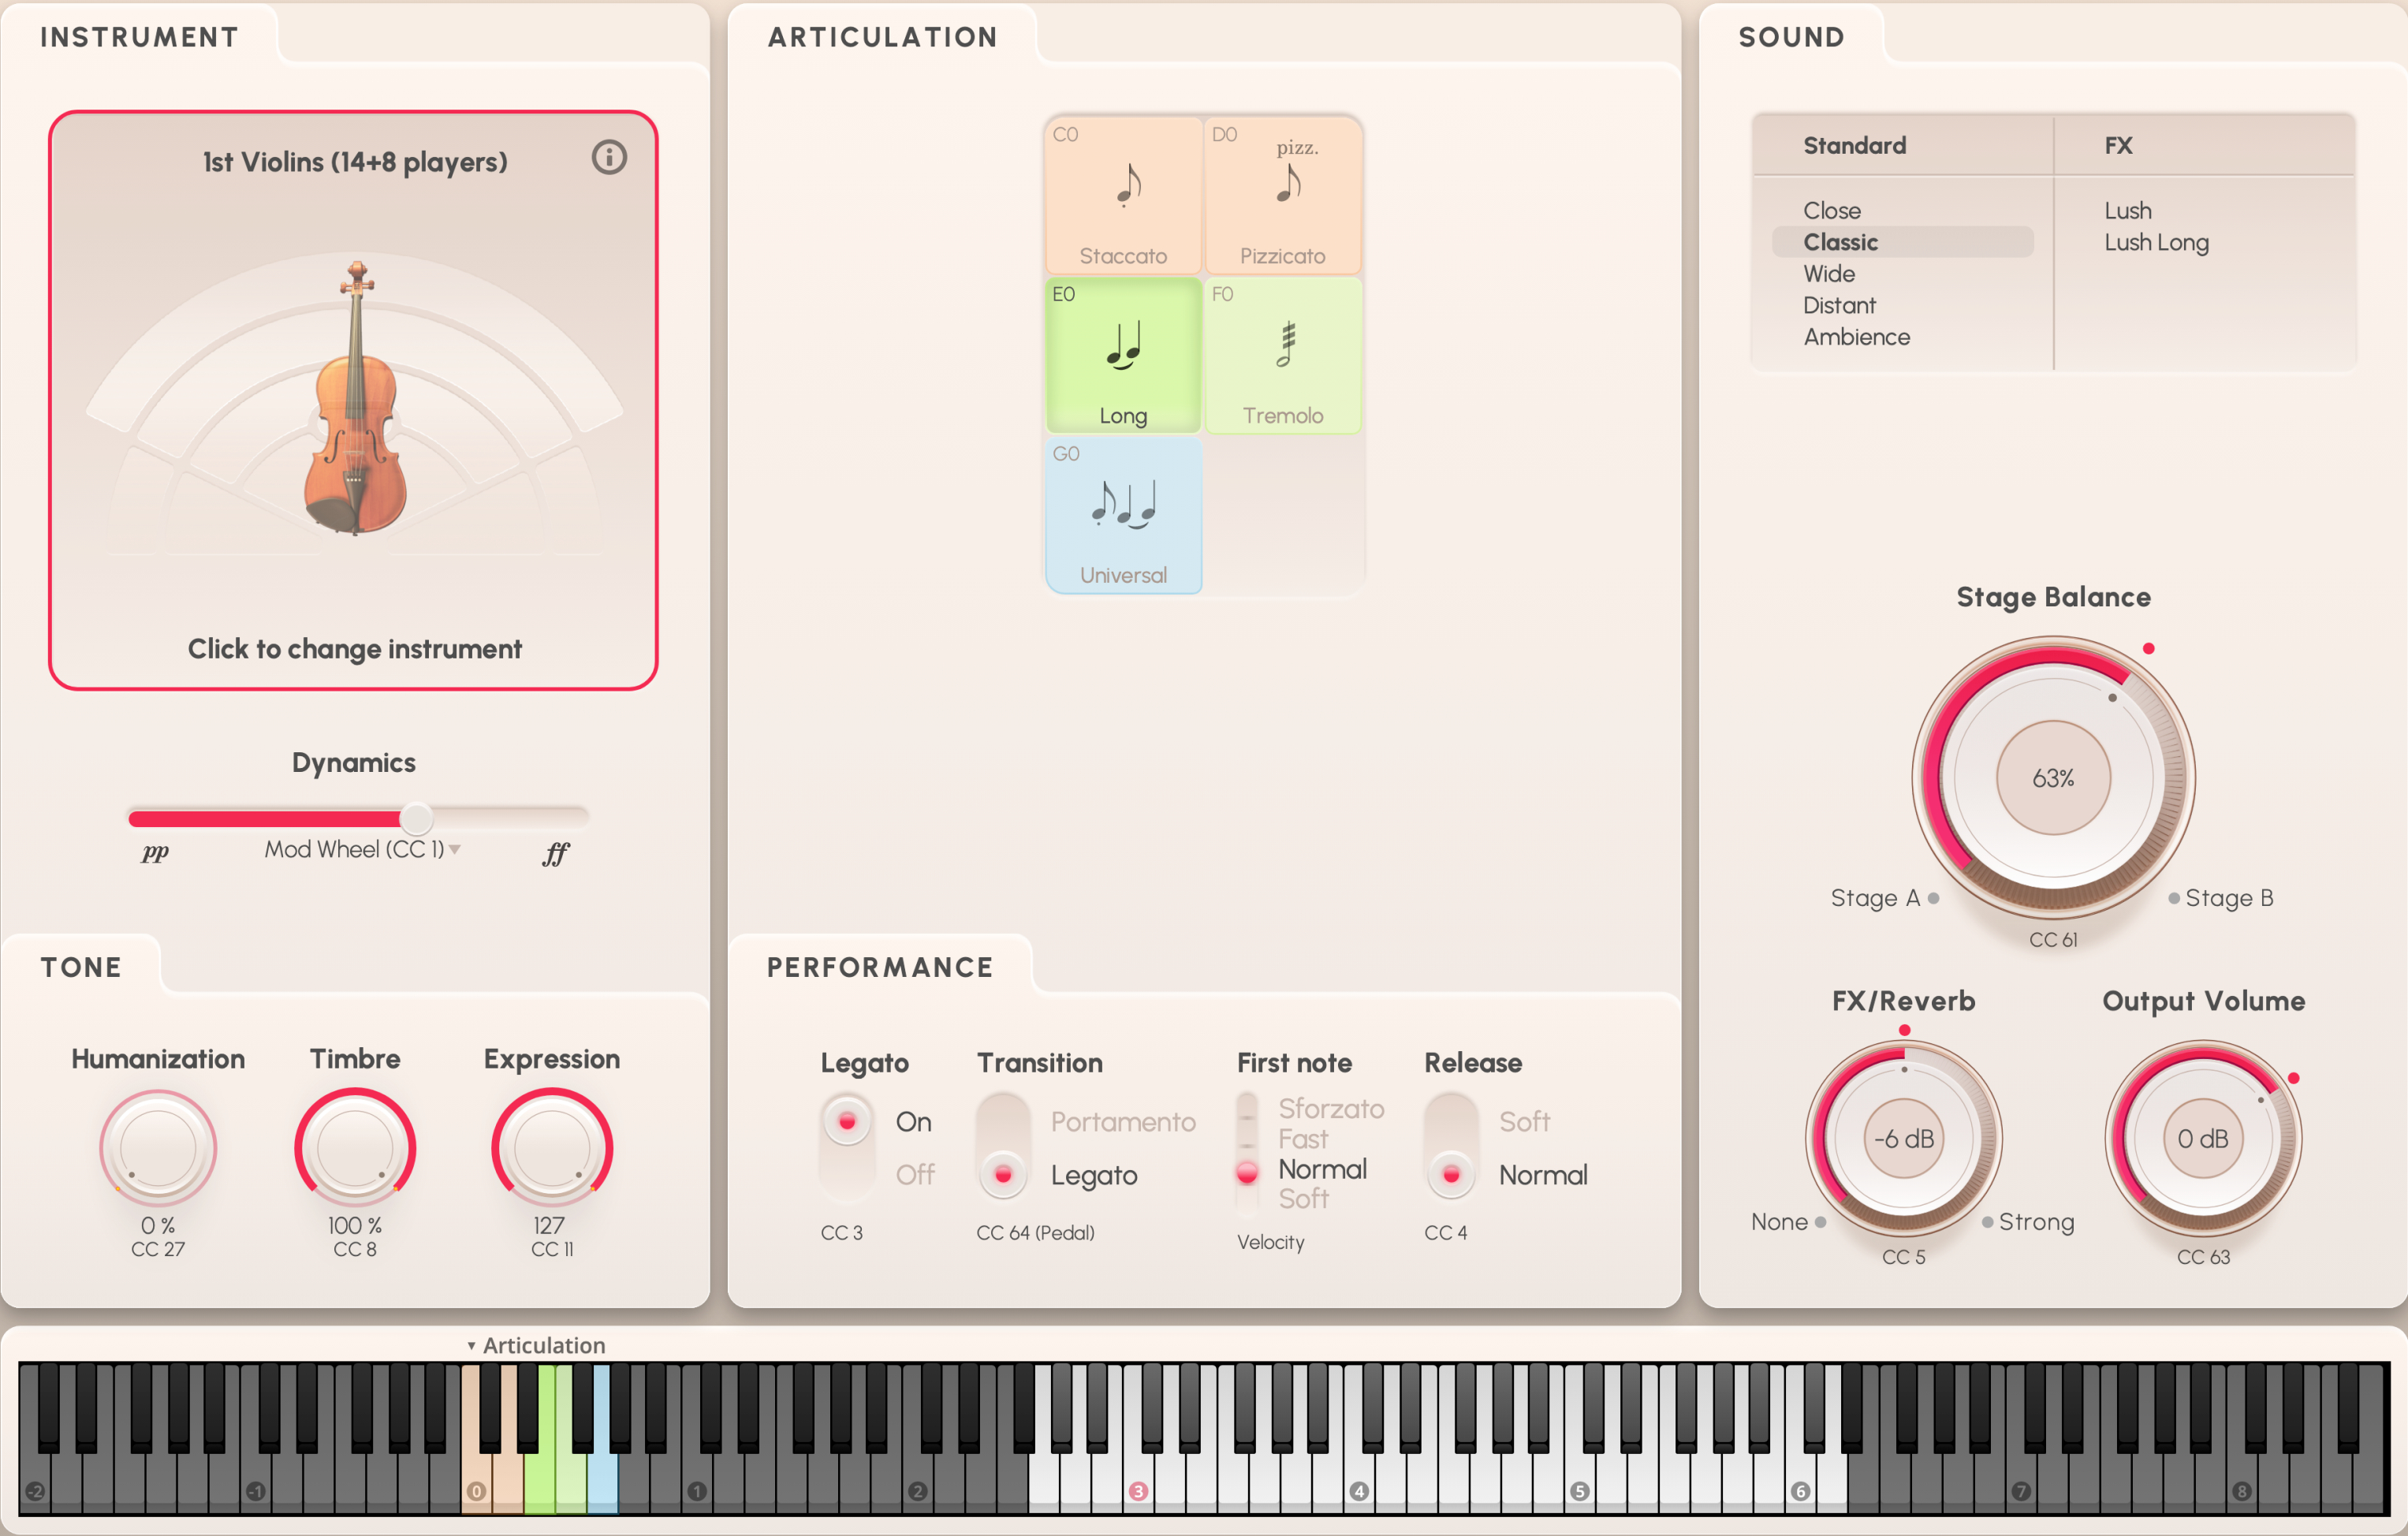
Task: Choose the Lush FX preset
Action: pos(2128,210)
